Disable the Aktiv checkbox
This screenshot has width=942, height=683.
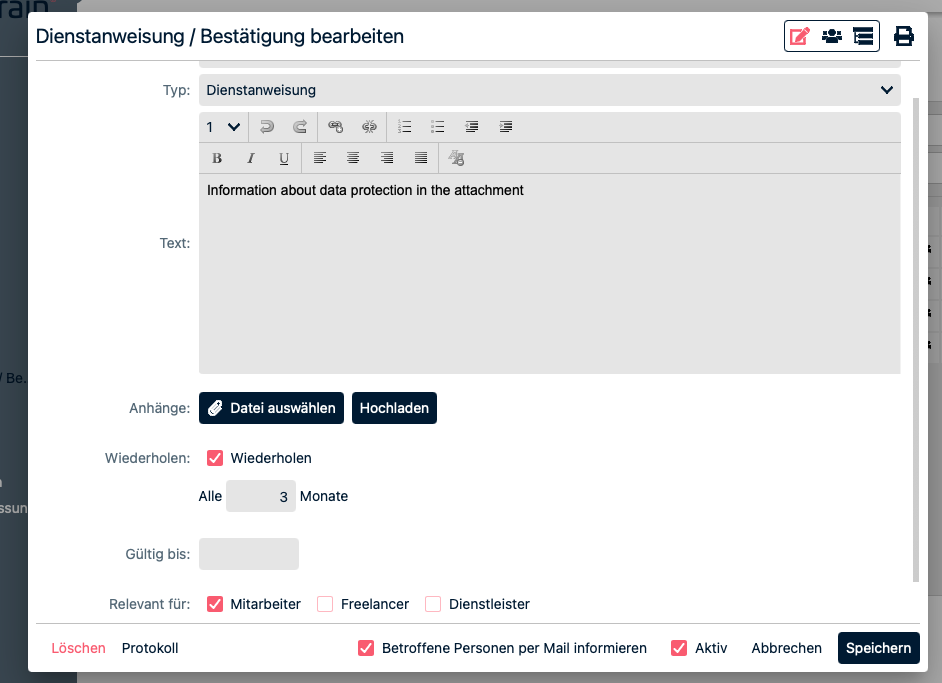pyautogui.click(x=680, y=648)
